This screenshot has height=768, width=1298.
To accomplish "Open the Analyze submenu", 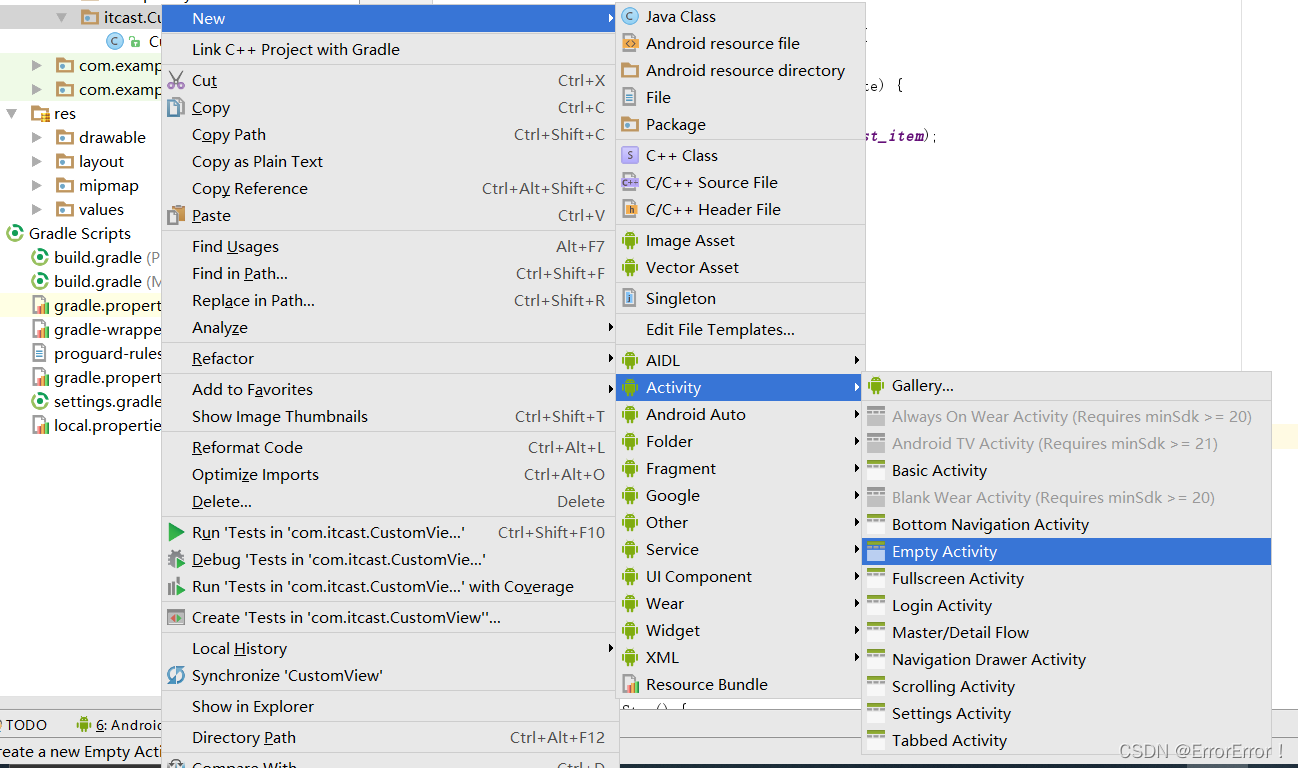I will [x=390, y=327].
